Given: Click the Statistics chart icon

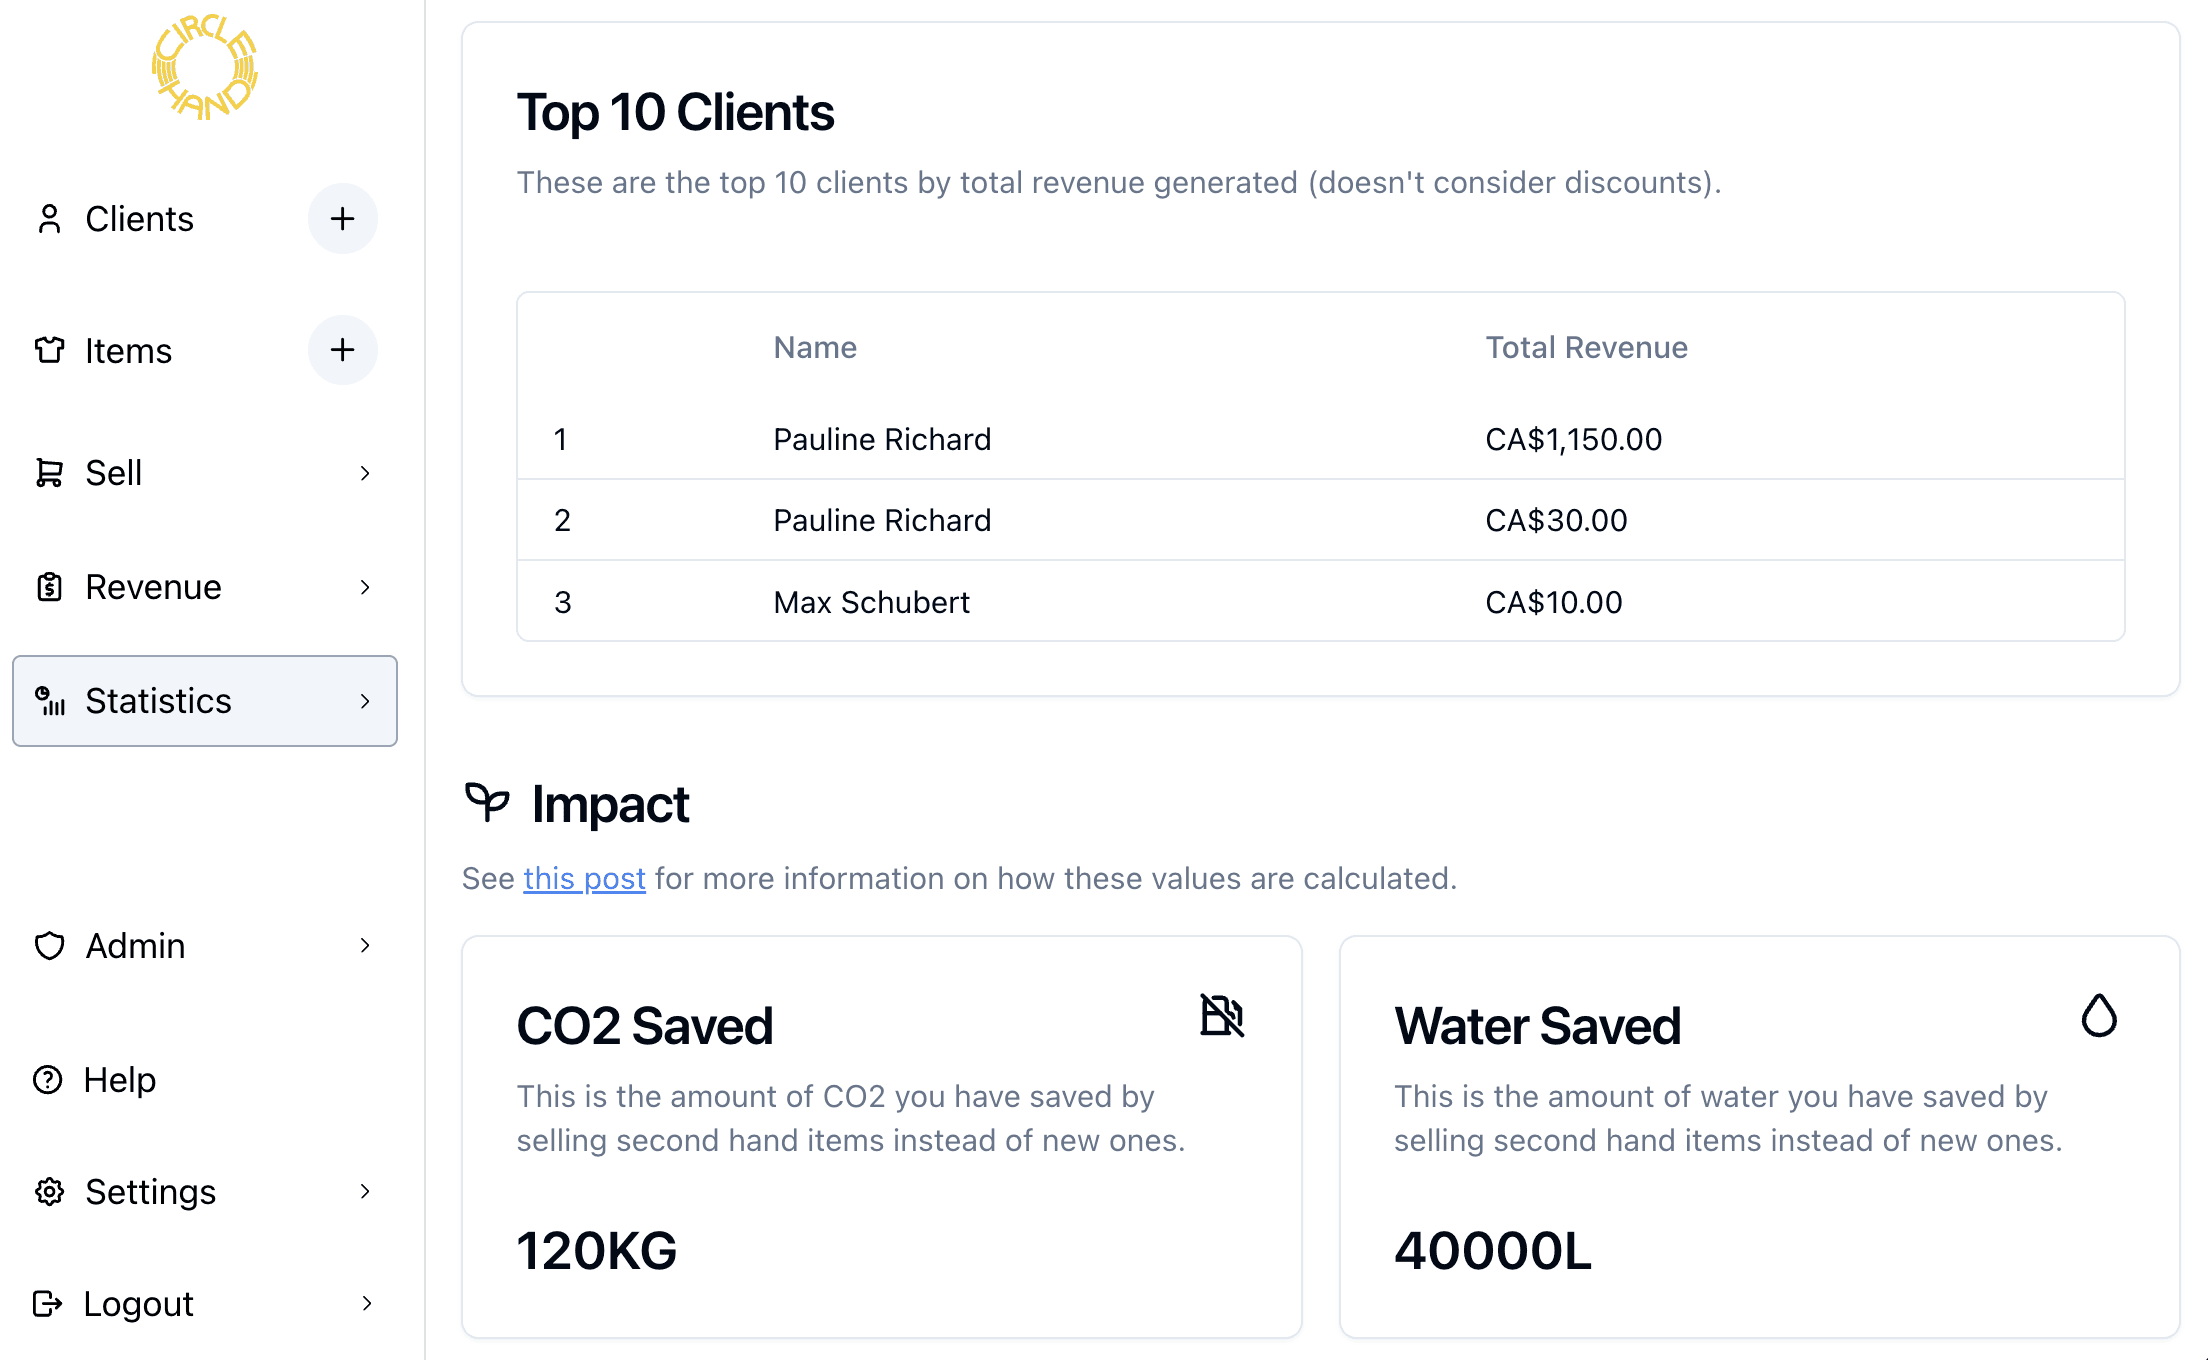Looking at the screenshot, I should tap(49, 701).
